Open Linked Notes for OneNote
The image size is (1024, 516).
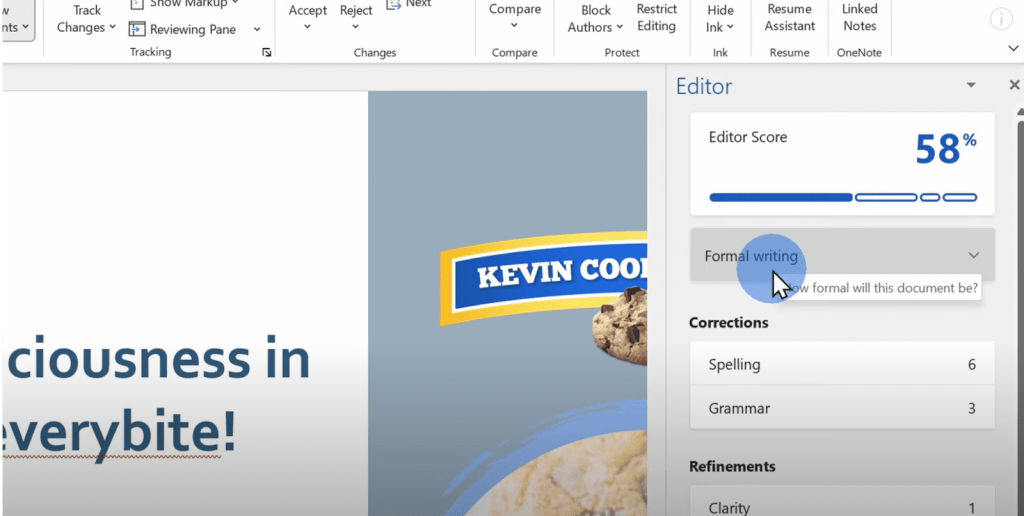click(859, 18)
